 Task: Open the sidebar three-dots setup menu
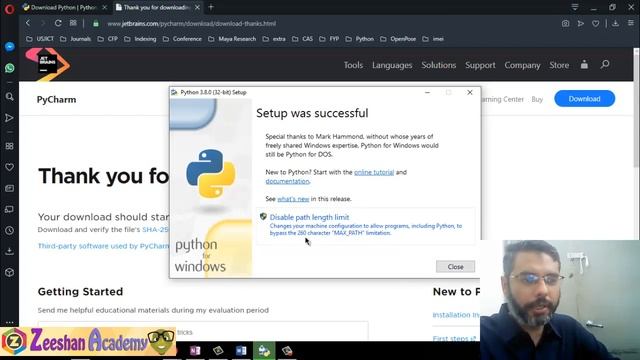tap(9, 322)
